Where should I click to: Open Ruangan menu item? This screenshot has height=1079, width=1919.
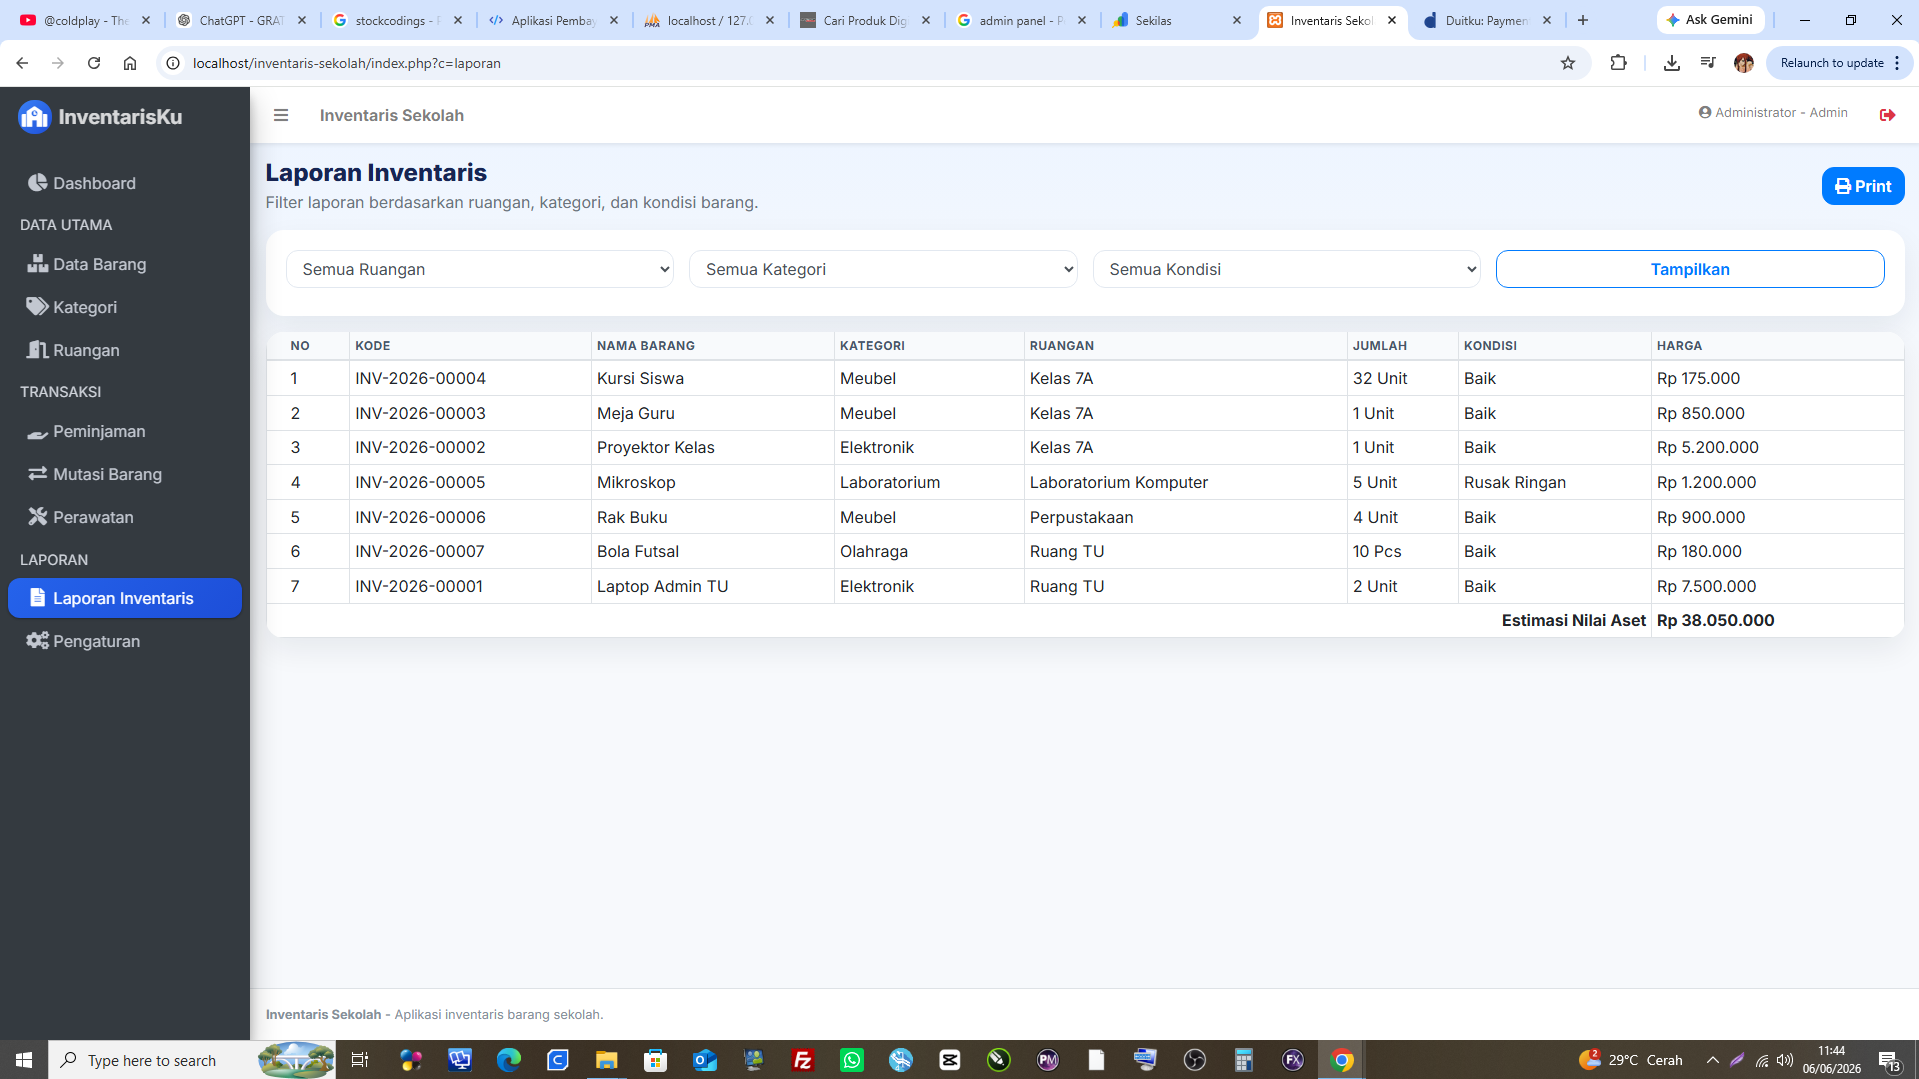[125, 350]
